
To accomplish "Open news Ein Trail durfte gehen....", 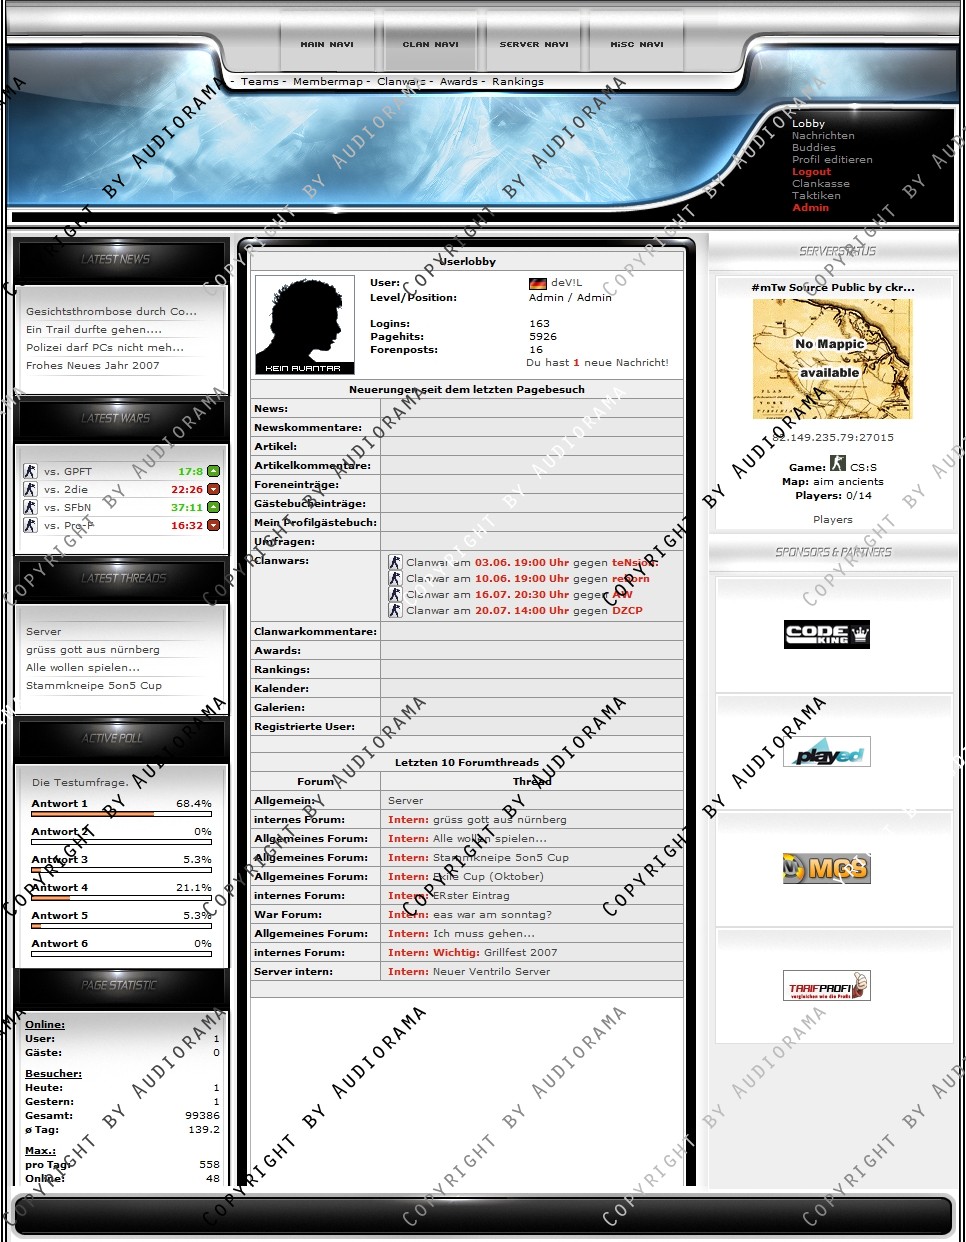I will pyautogui.click(x=94, y=330).
